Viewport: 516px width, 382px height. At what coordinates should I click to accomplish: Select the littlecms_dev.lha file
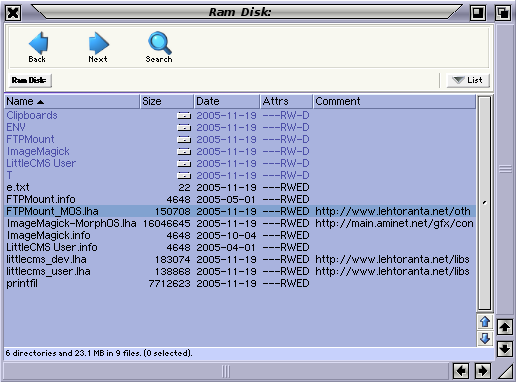click(46, 259)
